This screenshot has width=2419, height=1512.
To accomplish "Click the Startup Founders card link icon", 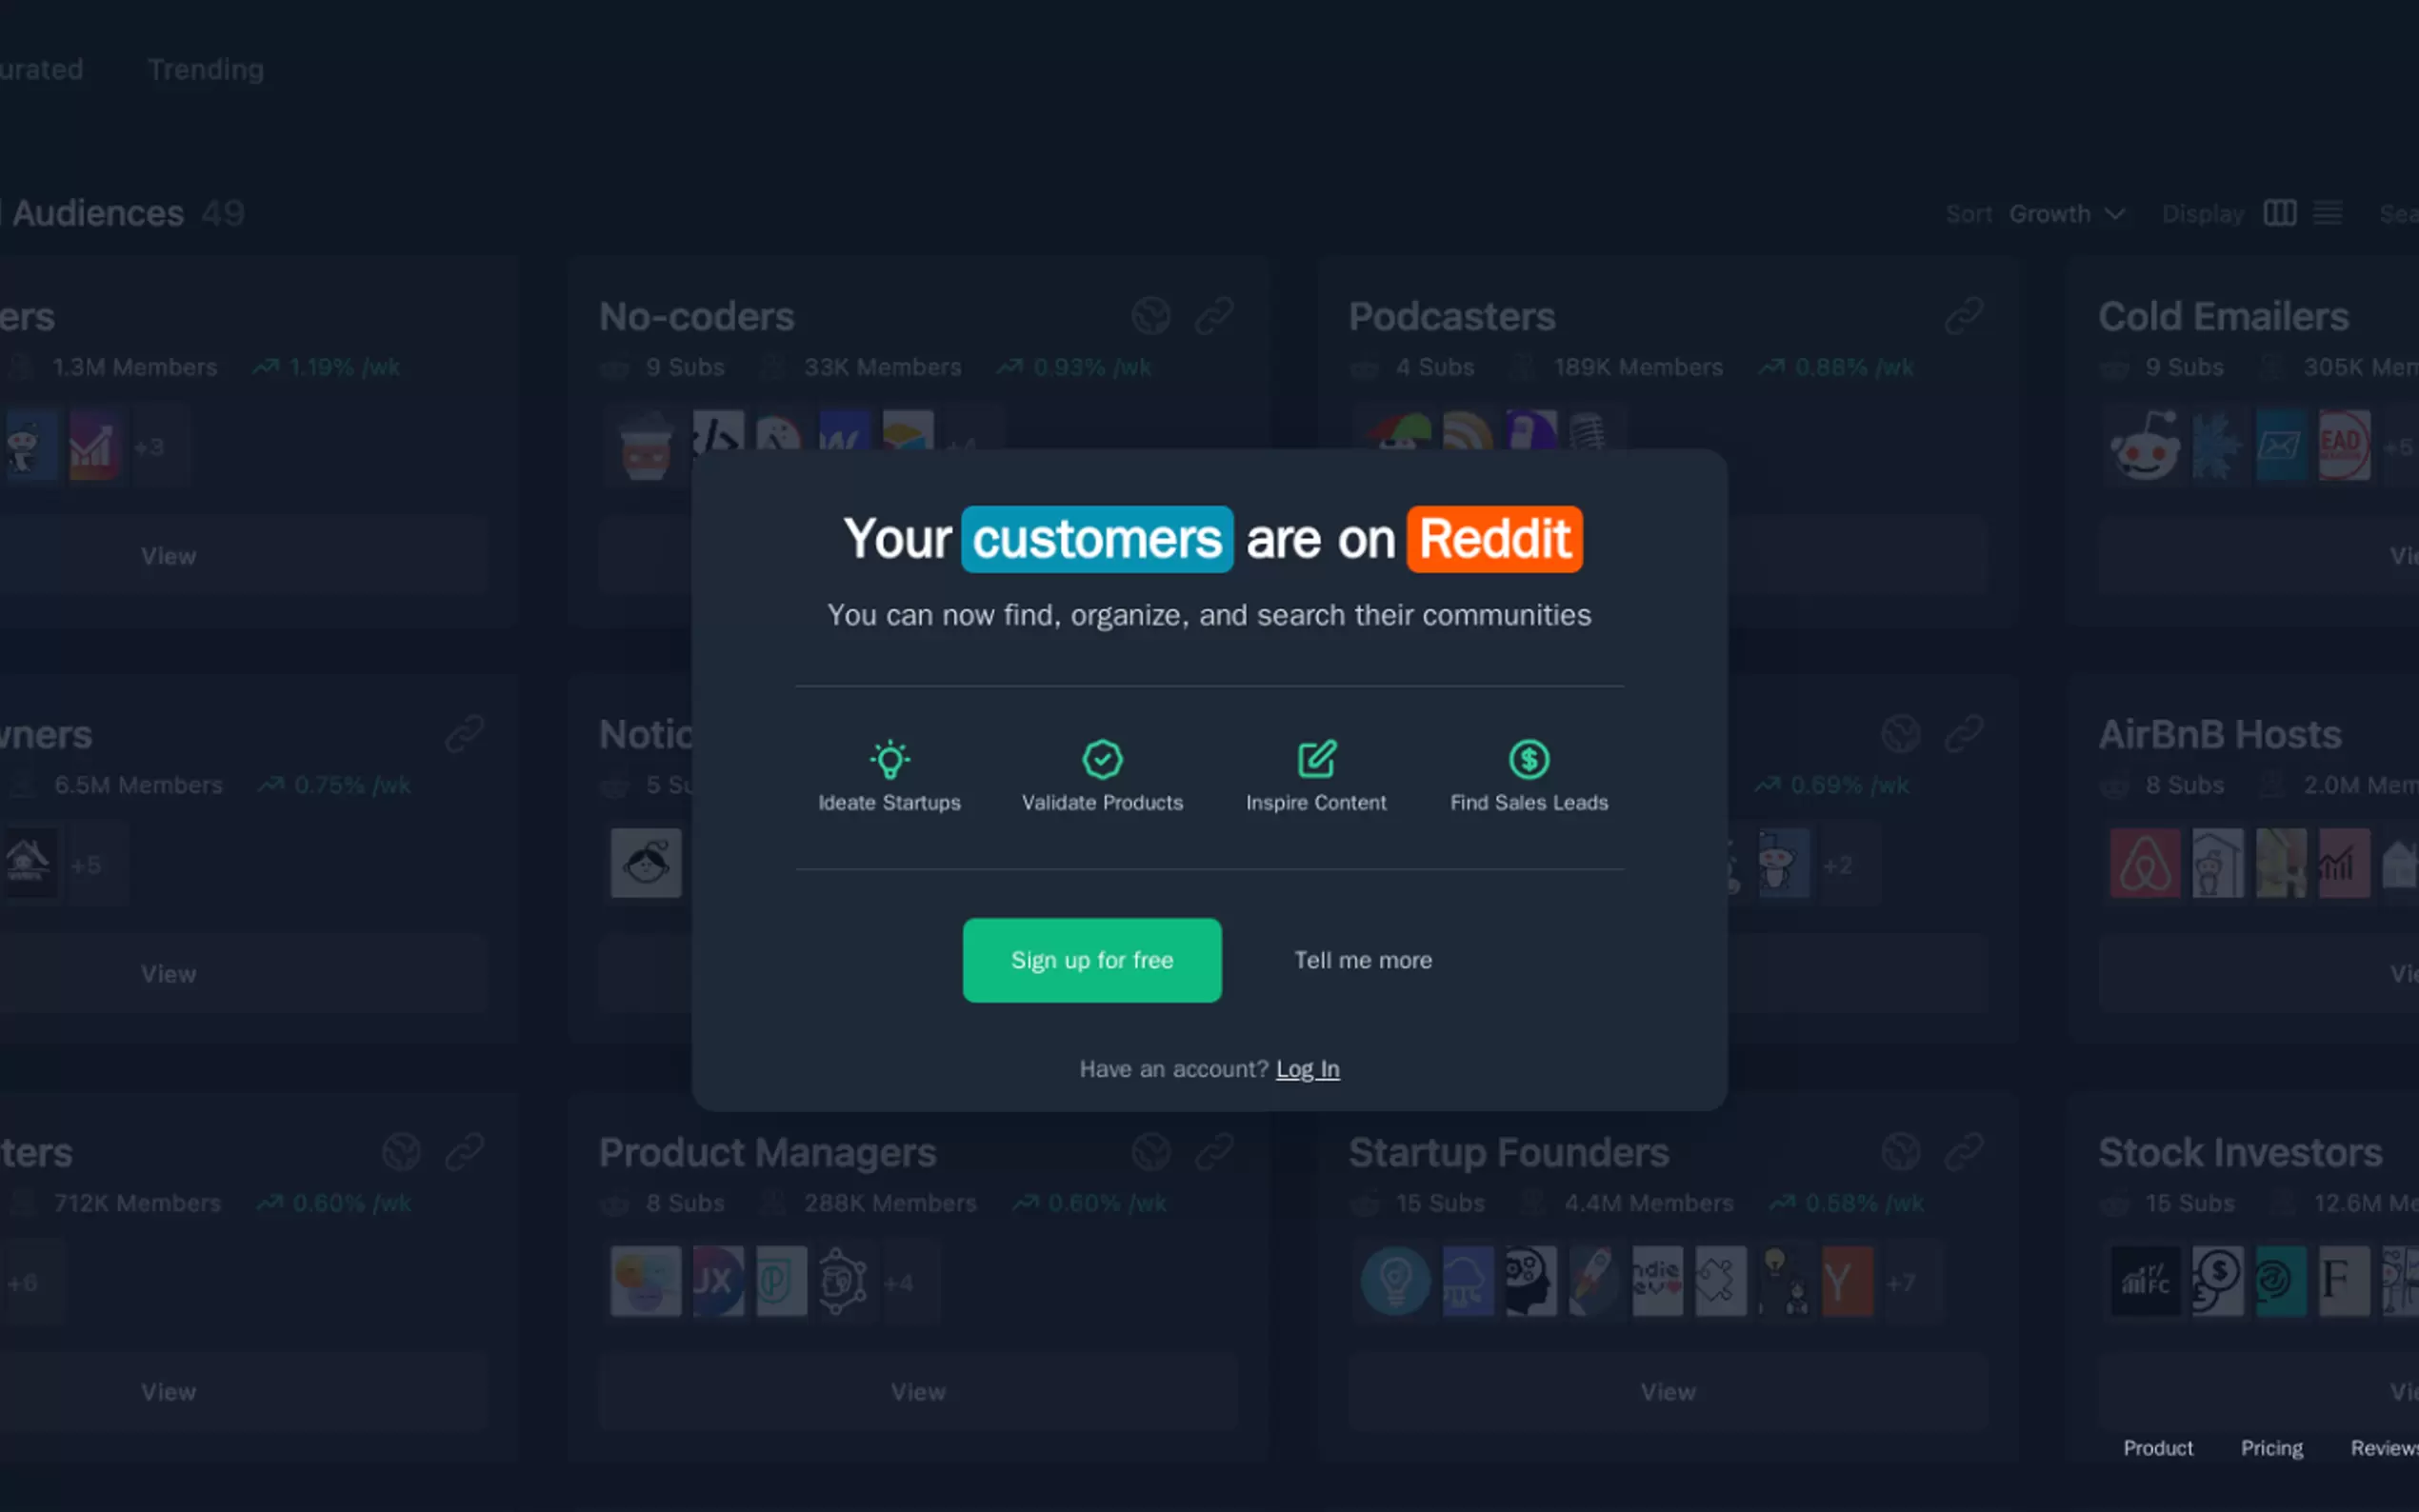I will click(x=1963, y=1152).
